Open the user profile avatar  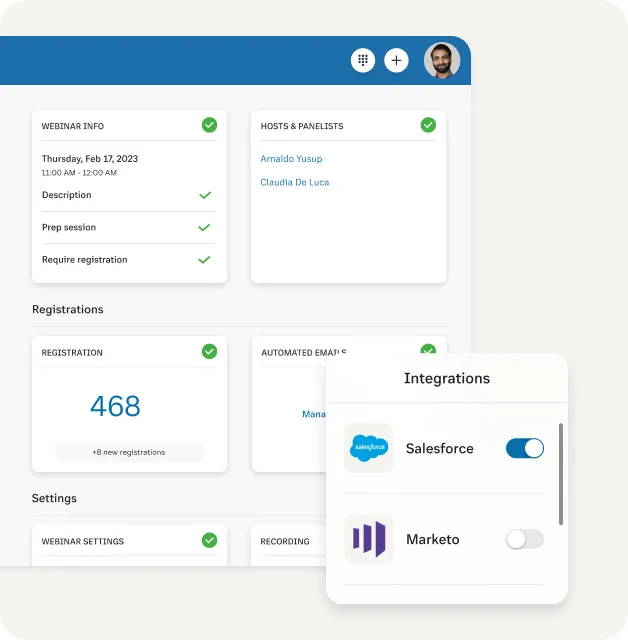[441, 61]
